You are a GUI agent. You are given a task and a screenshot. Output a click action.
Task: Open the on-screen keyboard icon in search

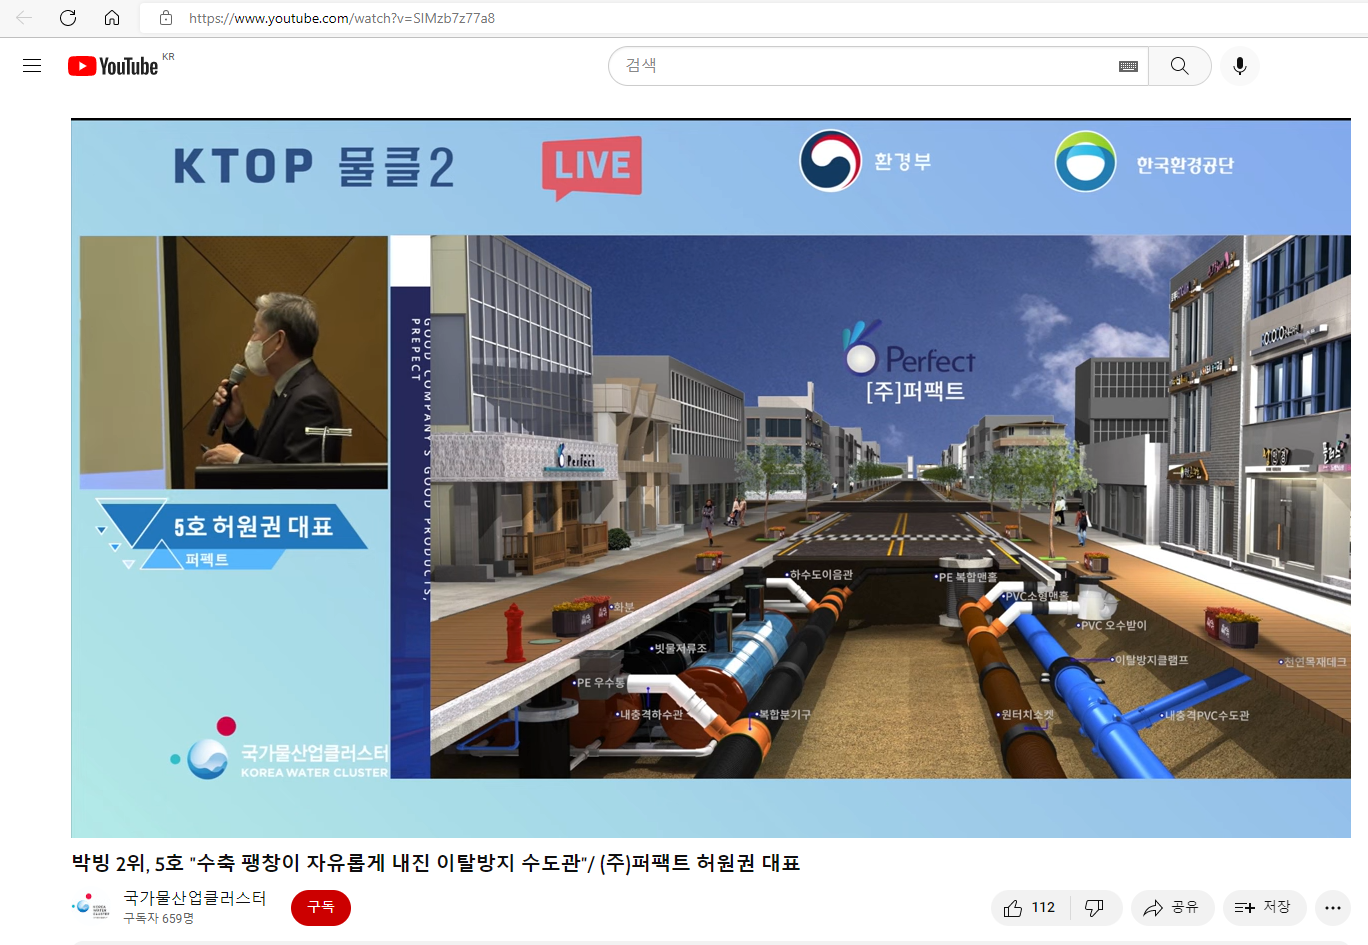coord(1128,66)
